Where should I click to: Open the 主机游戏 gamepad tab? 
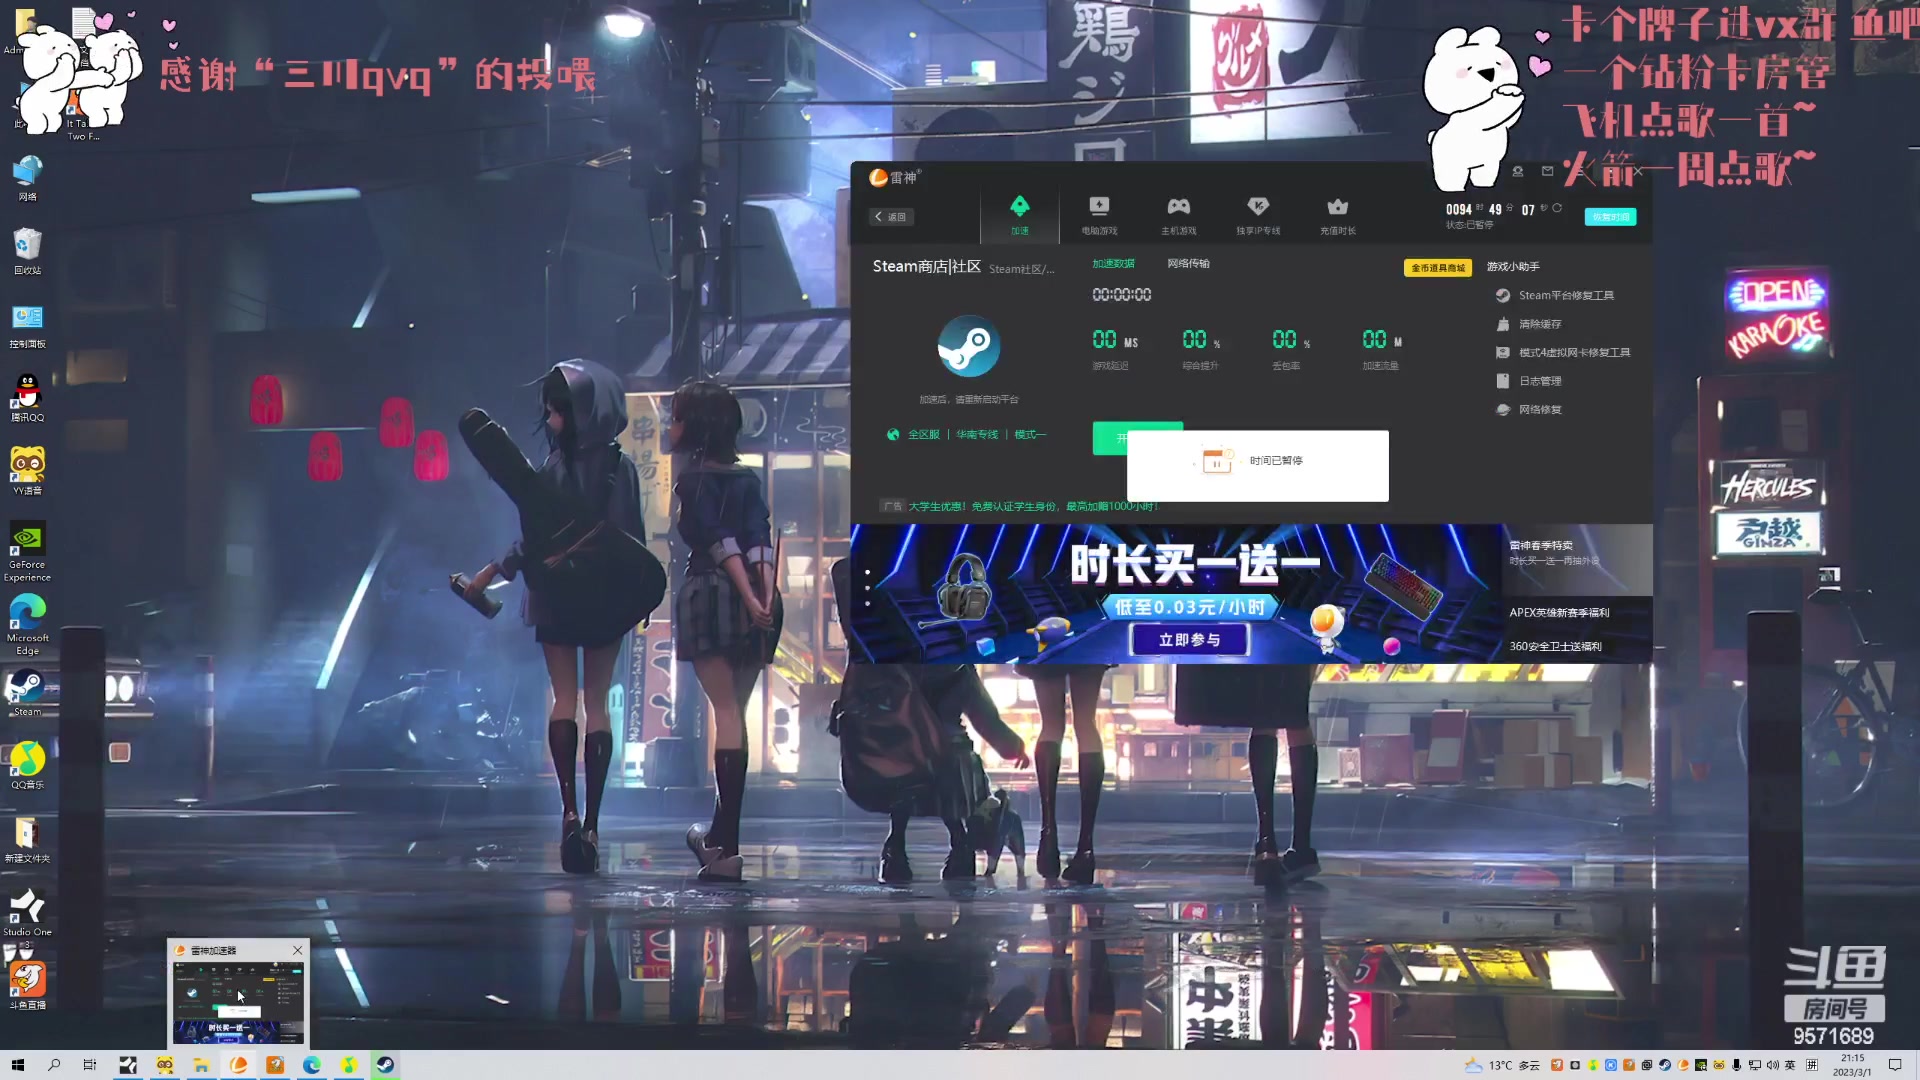coord(1178,215)
